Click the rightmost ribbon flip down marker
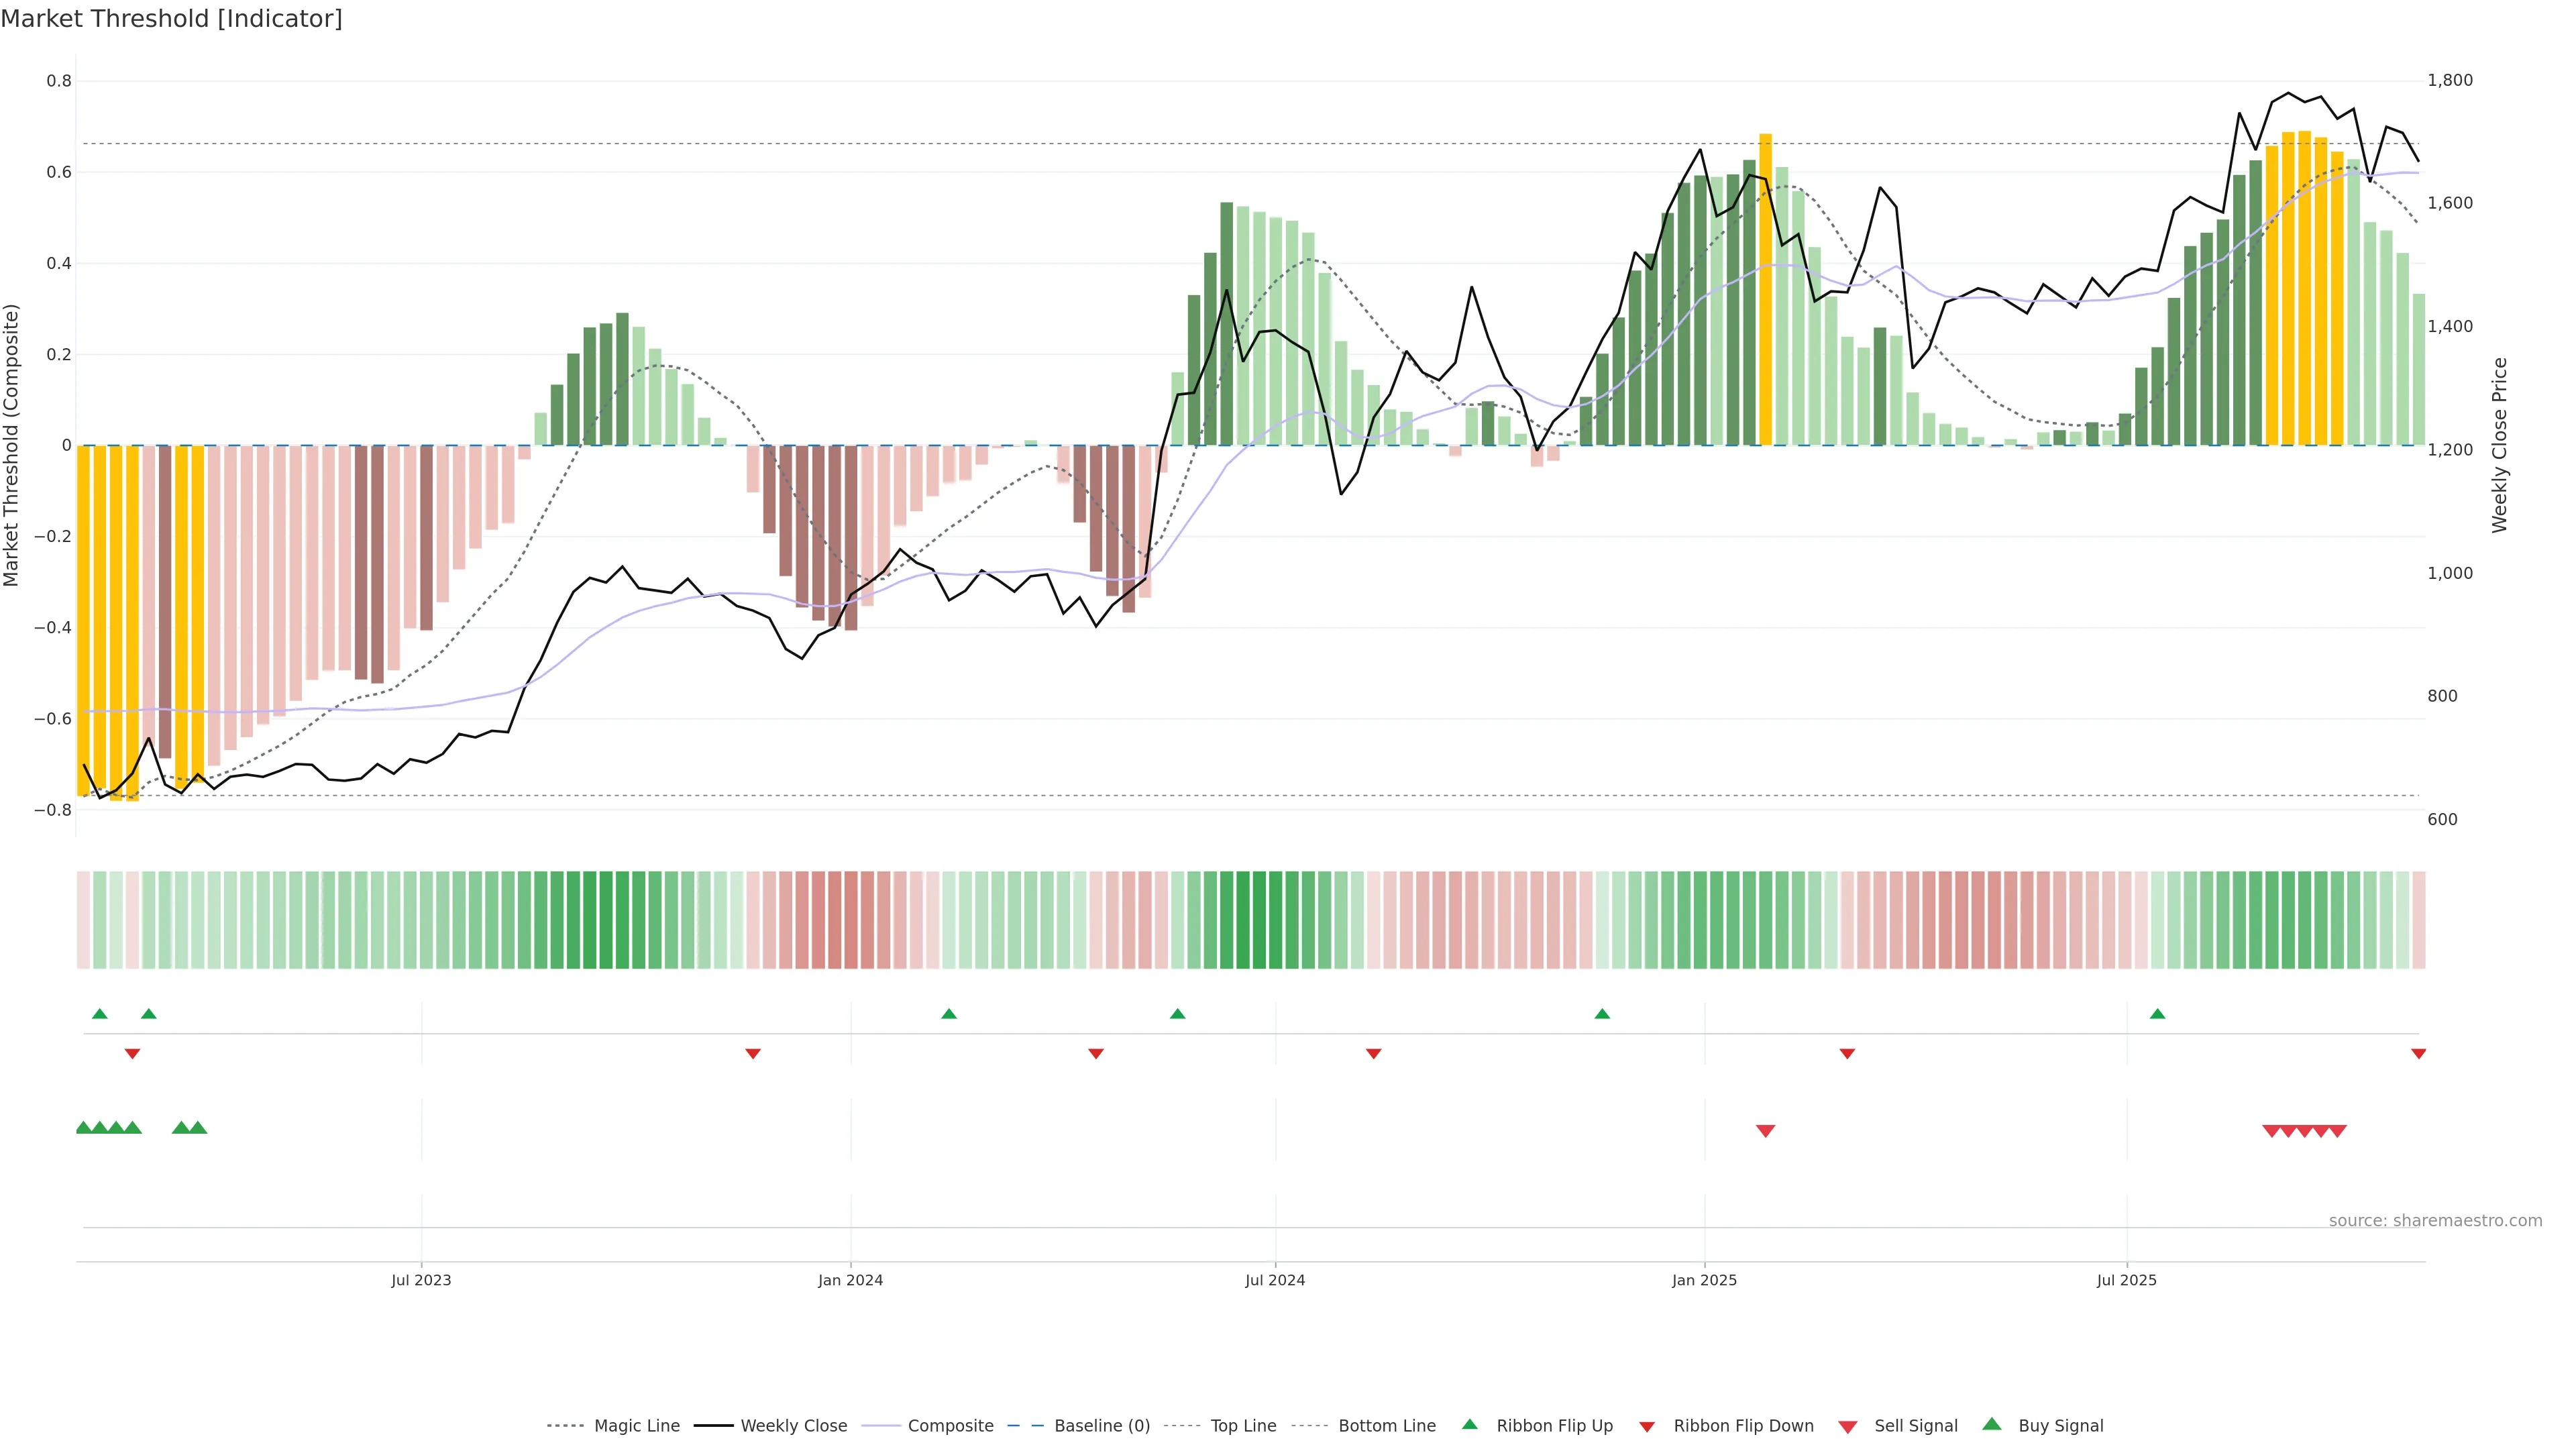This screenshot has width=2576, height=1449. click(2418, 1054)
